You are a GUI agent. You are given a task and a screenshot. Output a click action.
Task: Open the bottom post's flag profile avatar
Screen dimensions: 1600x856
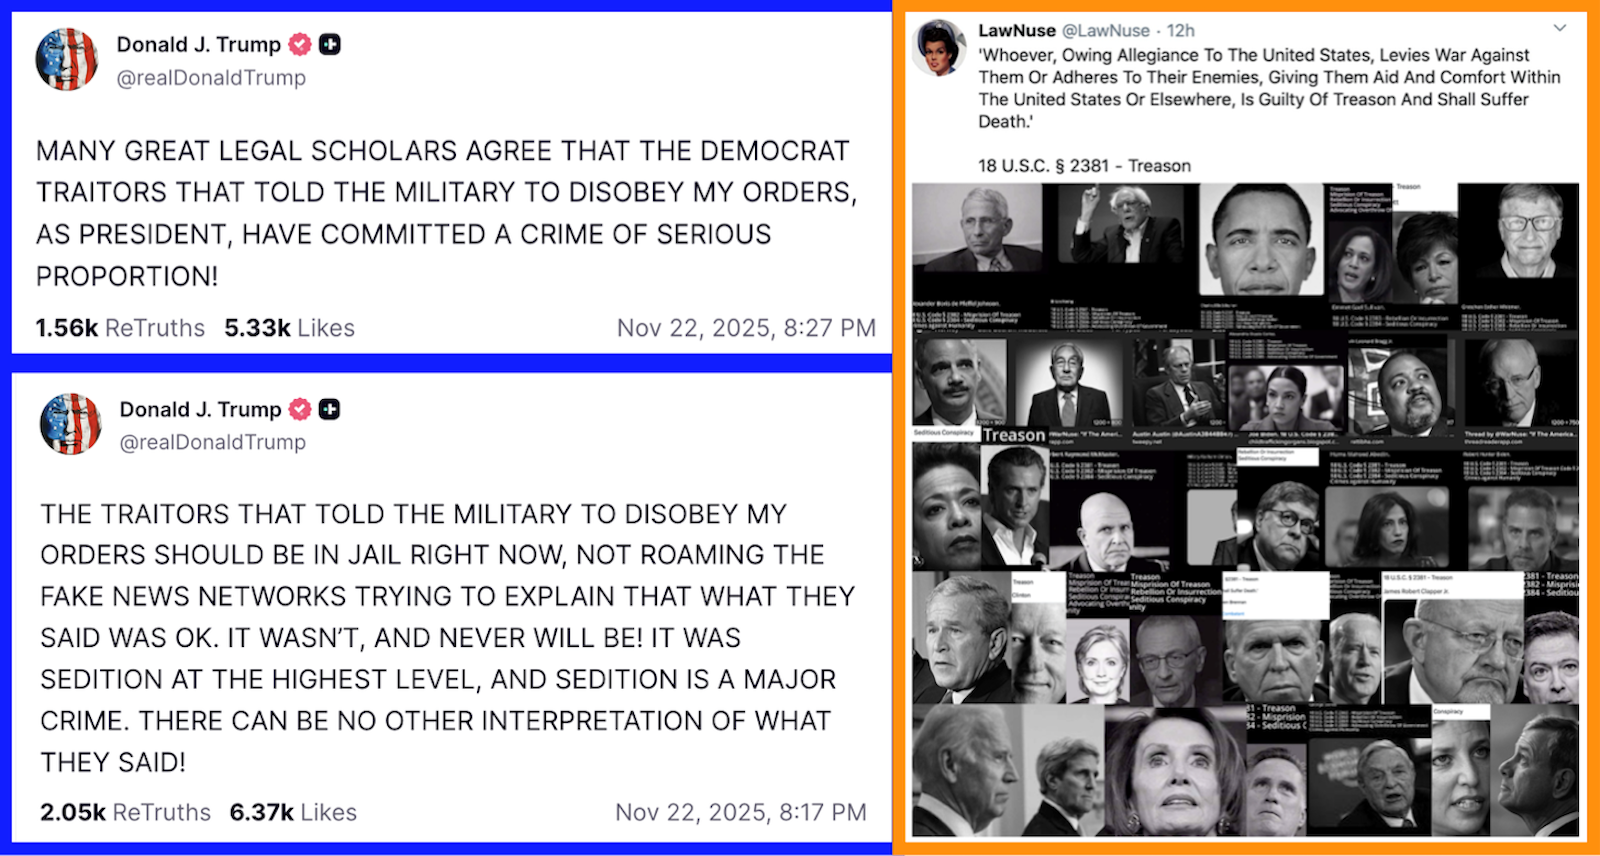pos(70,424)
